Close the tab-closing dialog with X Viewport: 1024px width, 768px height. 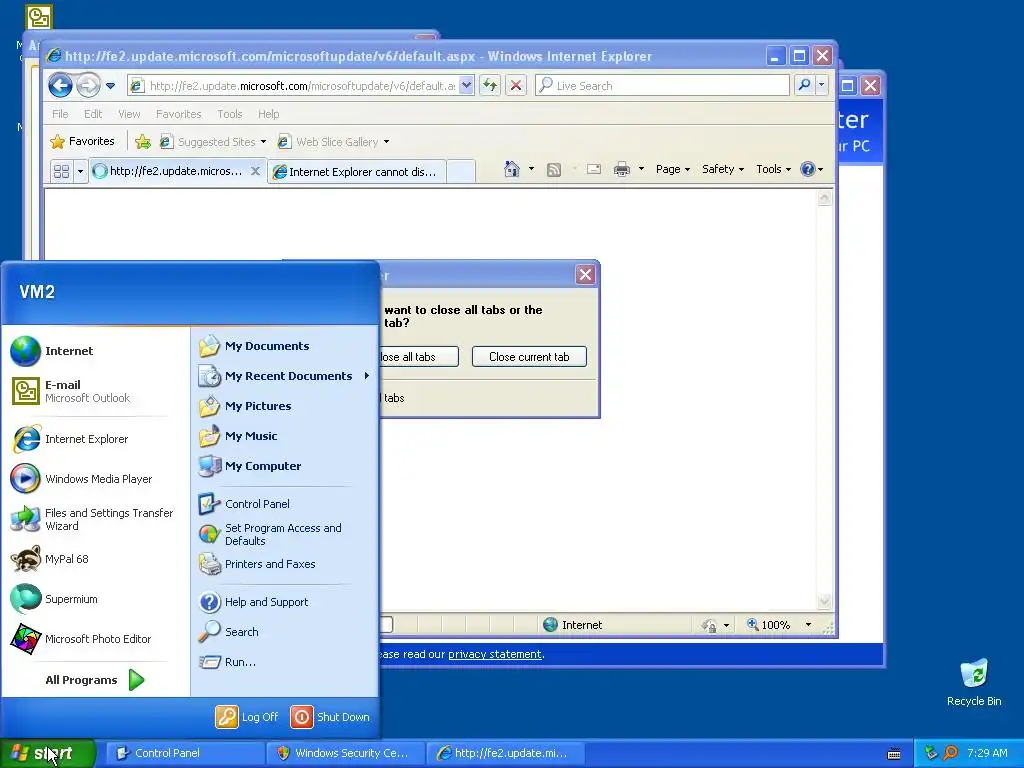[x=585, y=274]
